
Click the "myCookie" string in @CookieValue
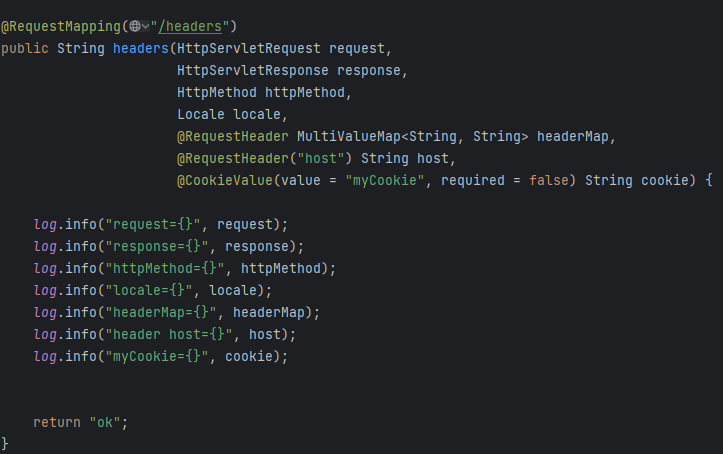[385, 181]
